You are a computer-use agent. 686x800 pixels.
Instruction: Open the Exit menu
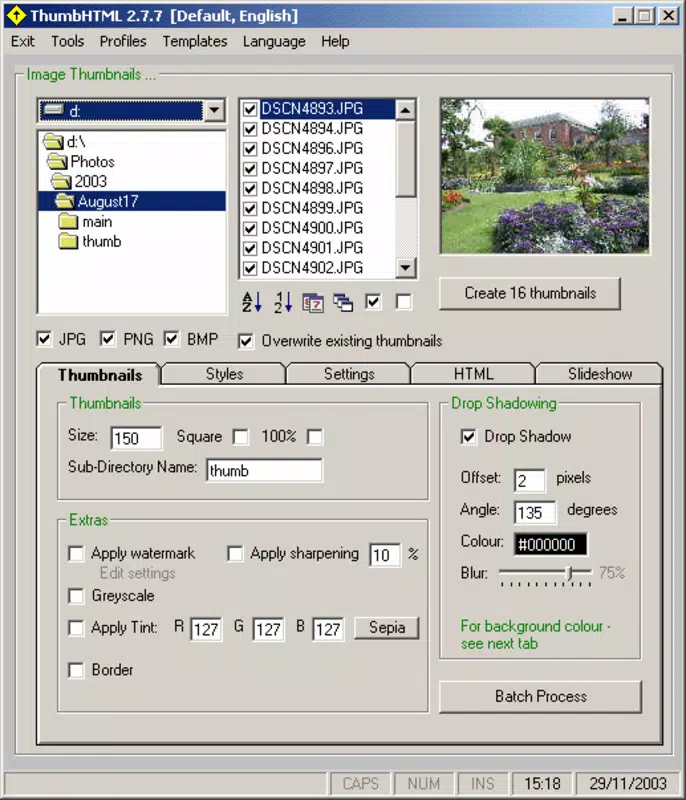point(23,41)
